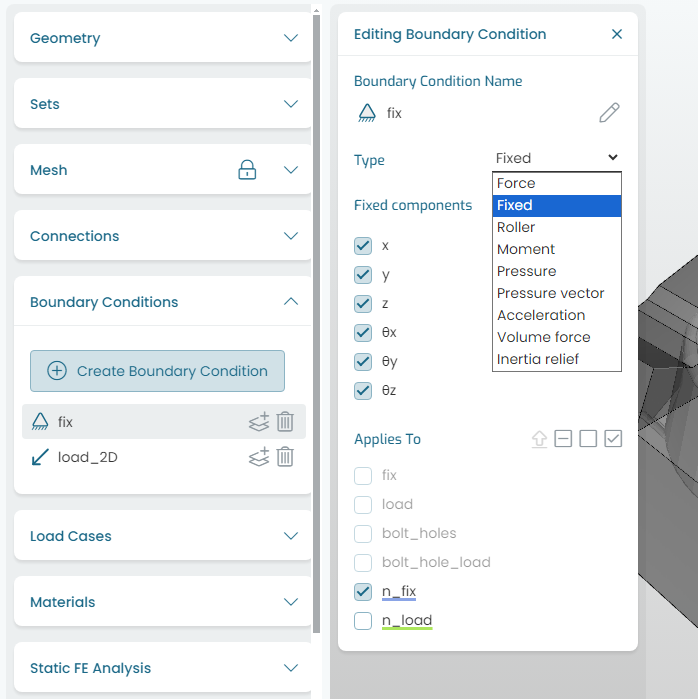Check the bolt_holes set checkbox

pyautogui.click(x=363, y=534)
